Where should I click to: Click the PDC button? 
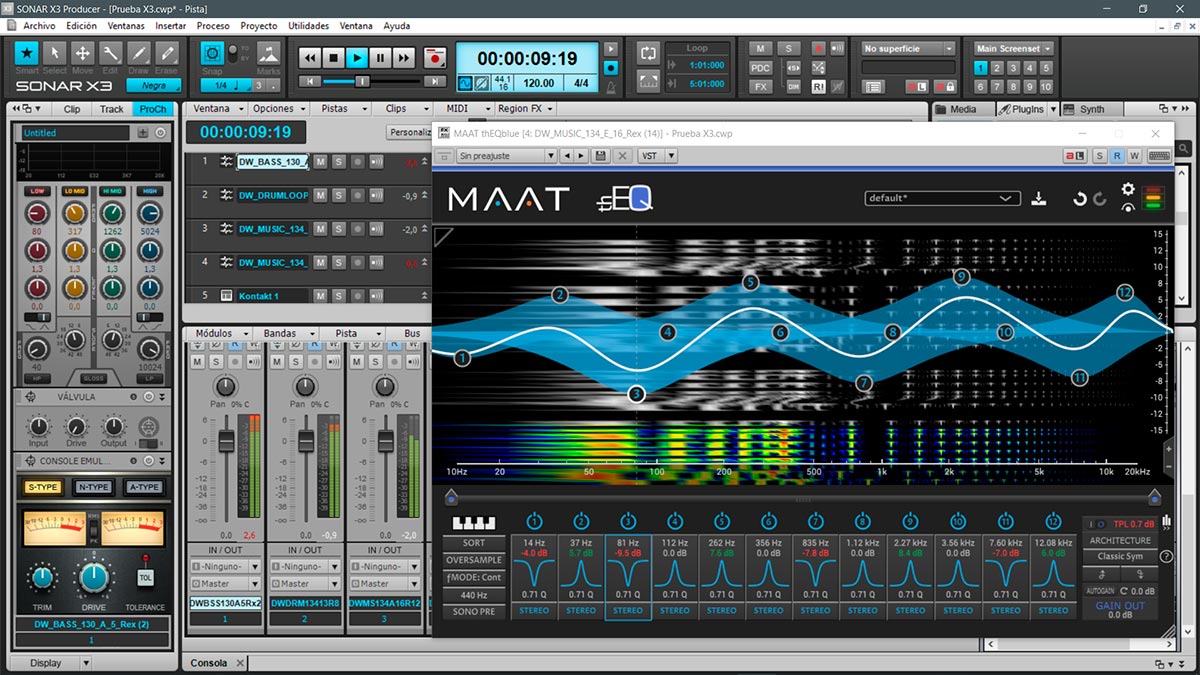click(761, 67)
